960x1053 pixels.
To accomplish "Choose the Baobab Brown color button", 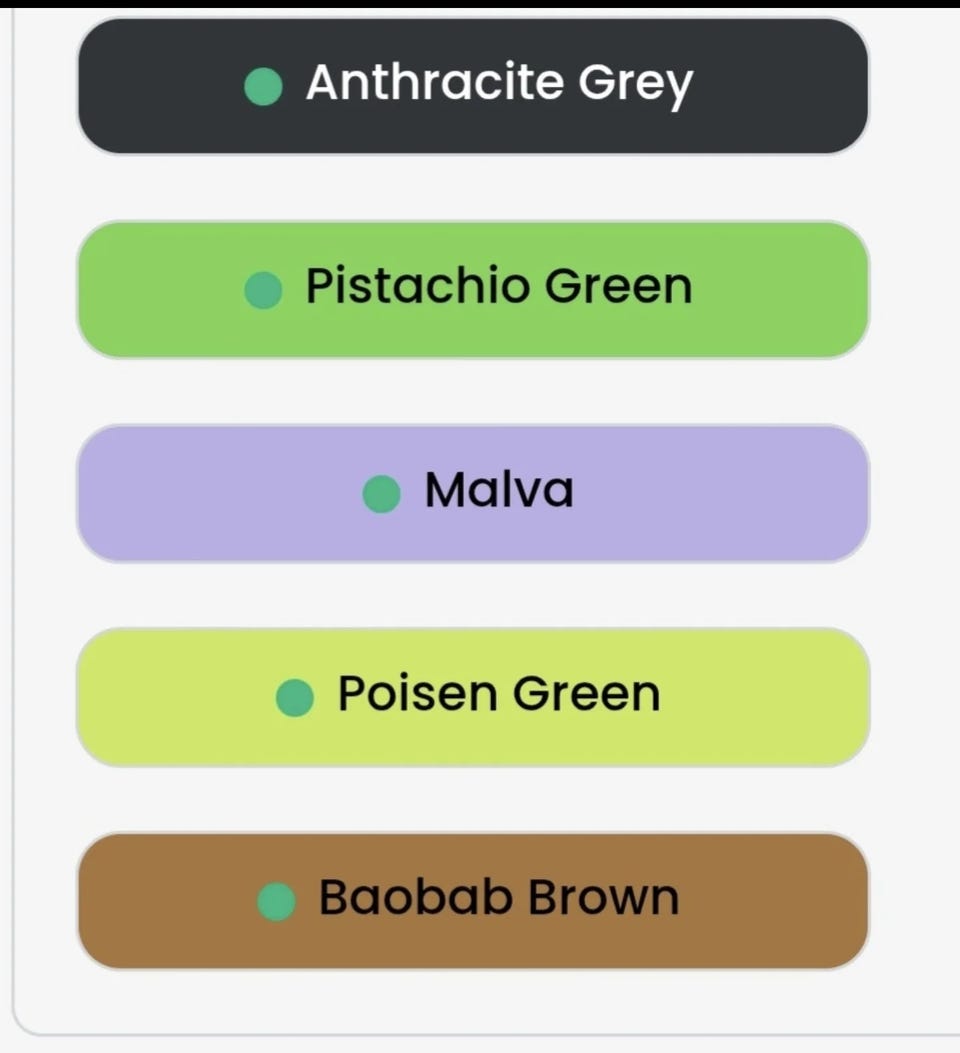I will (x=473, y=901).
